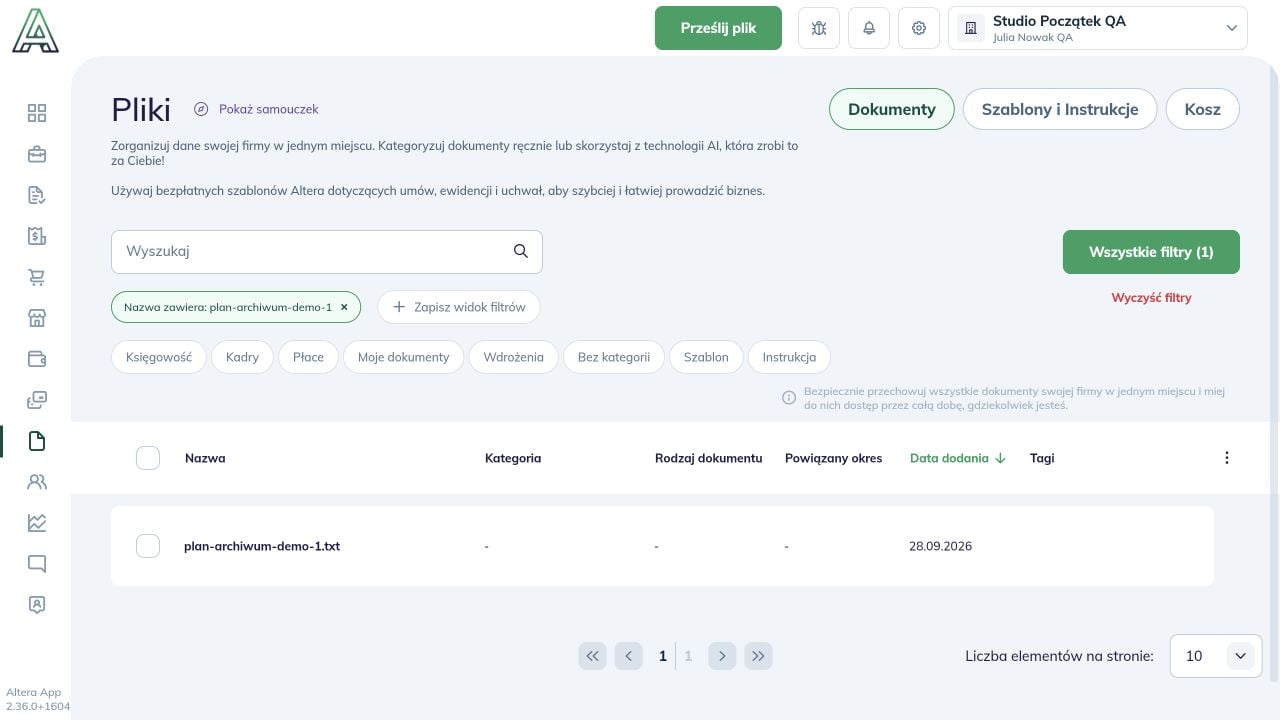Go to first page of results
Image resolution: width=1280 pixels, height=720 pixels.
pyautogui.click(x=592, y=656)
